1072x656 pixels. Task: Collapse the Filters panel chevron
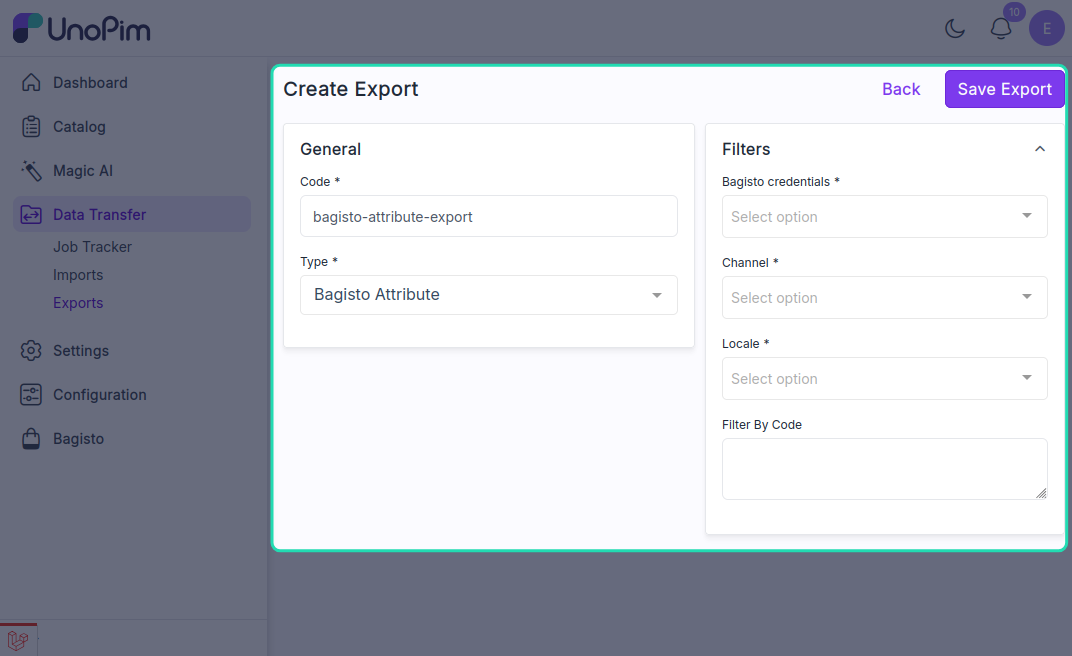click(x=1040, y=149)
